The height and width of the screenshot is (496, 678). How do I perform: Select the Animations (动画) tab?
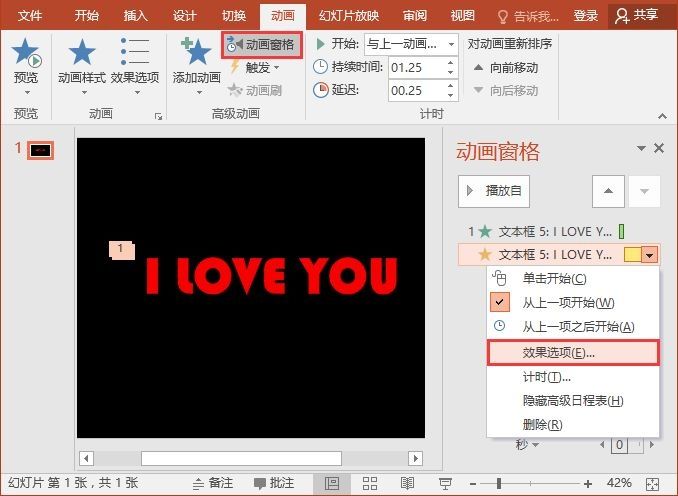(283, 16)
